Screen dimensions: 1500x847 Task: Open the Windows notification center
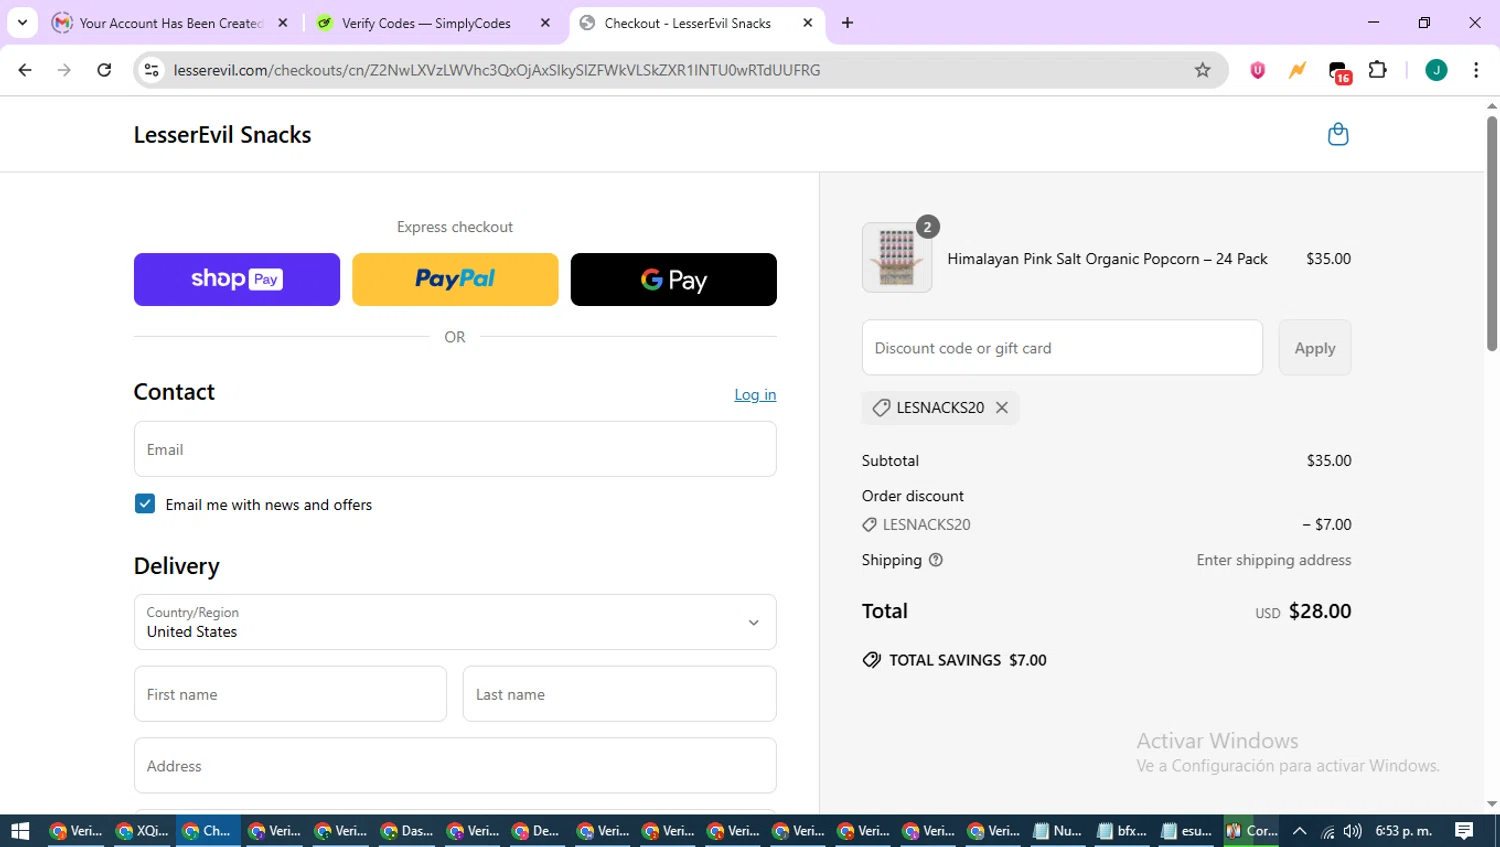coord(1464,831)
